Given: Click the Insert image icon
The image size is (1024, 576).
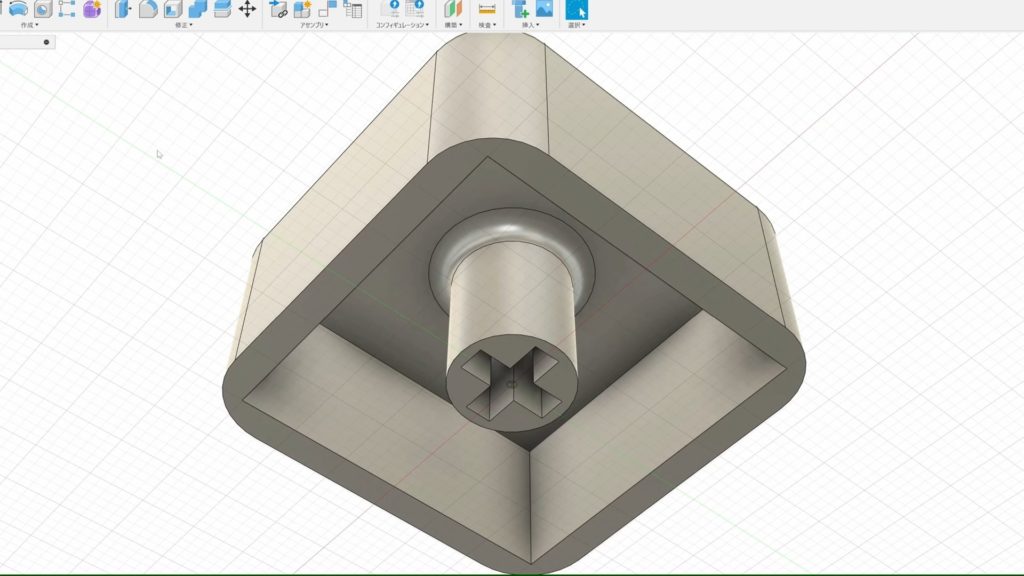Looking at the screenshot, I should click(544, 10).
